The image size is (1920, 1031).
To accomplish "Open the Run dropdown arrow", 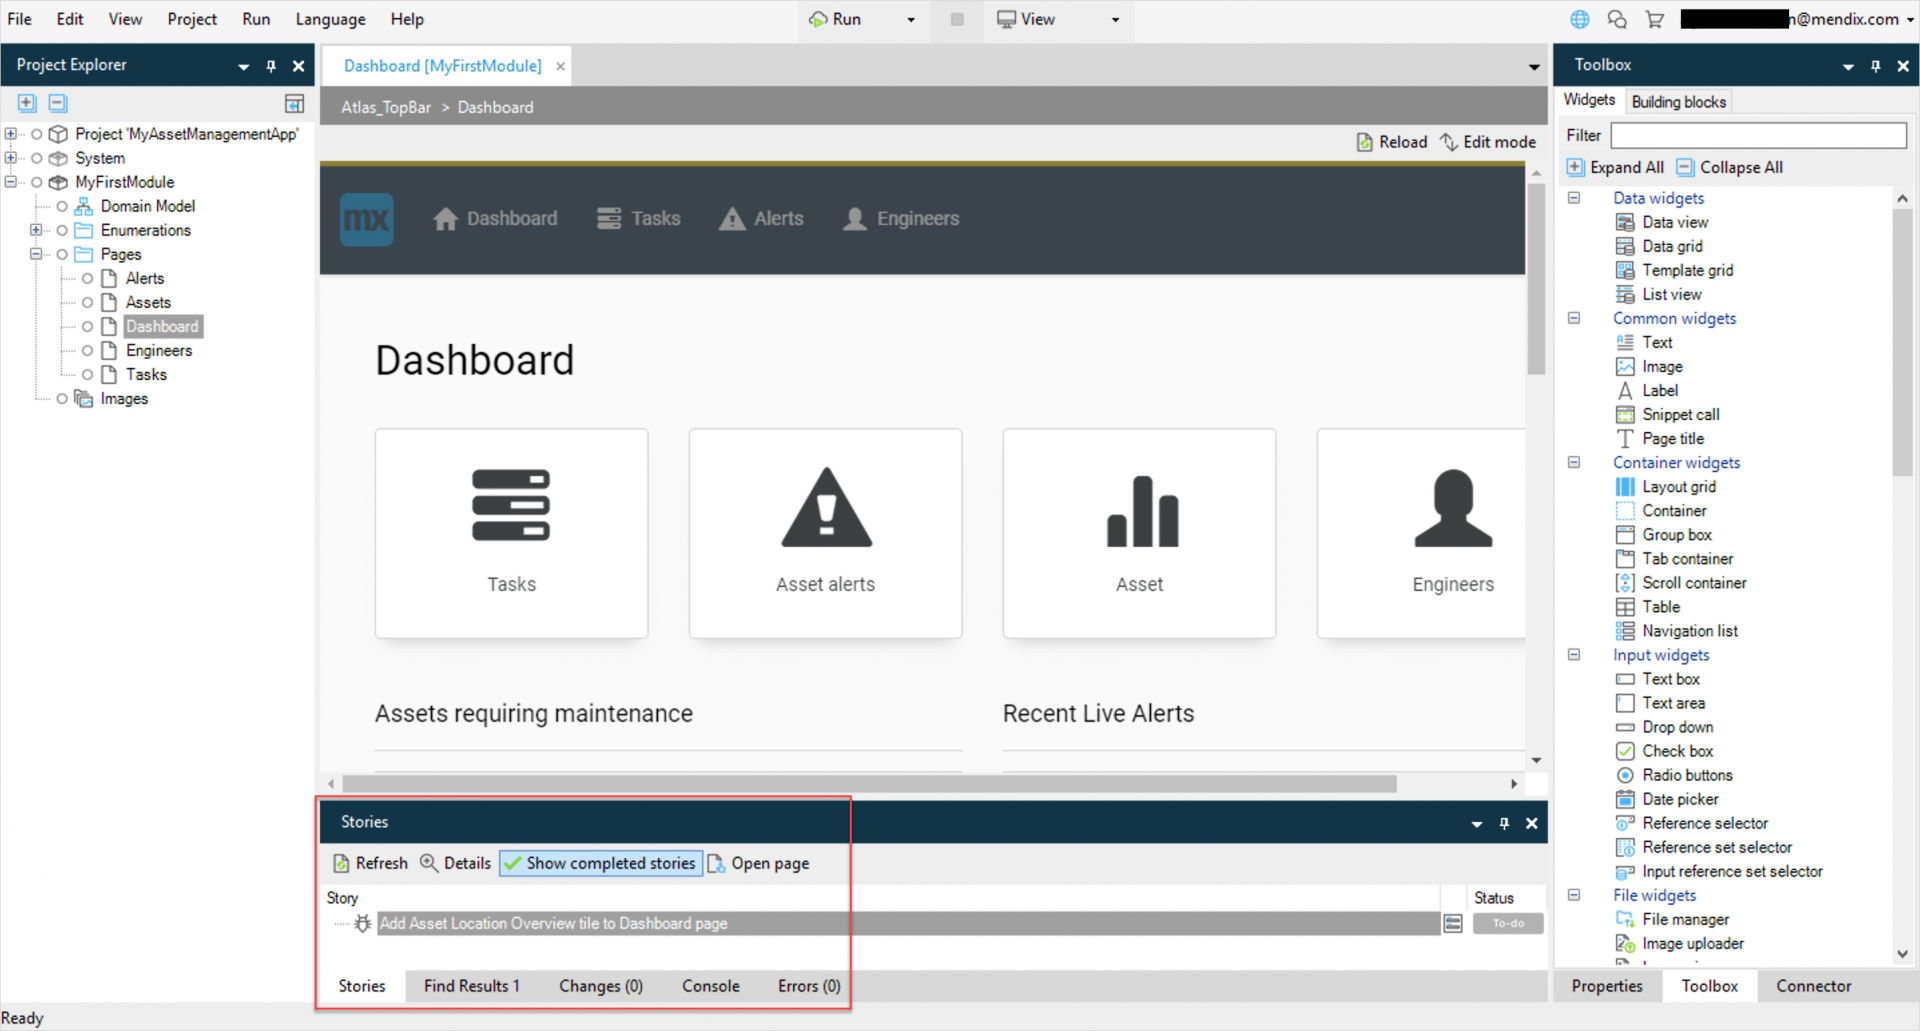I will [x=908, y=19].
